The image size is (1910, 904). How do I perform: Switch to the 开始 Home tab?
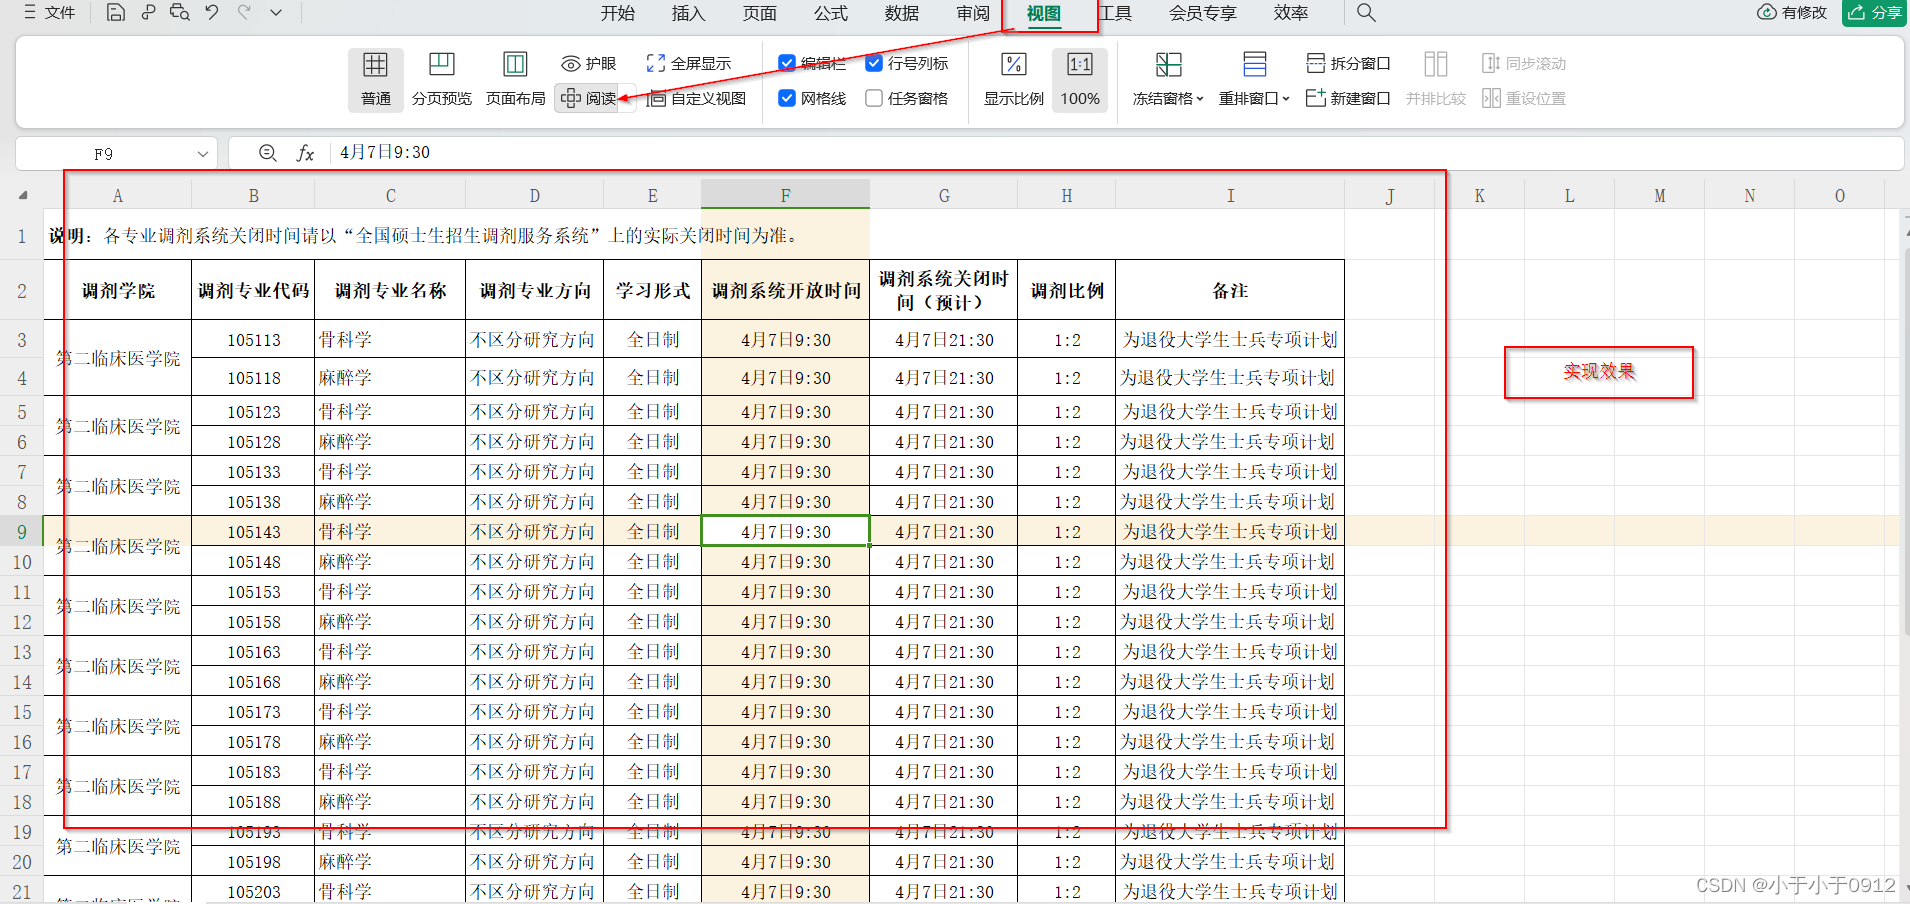[617, 13]
